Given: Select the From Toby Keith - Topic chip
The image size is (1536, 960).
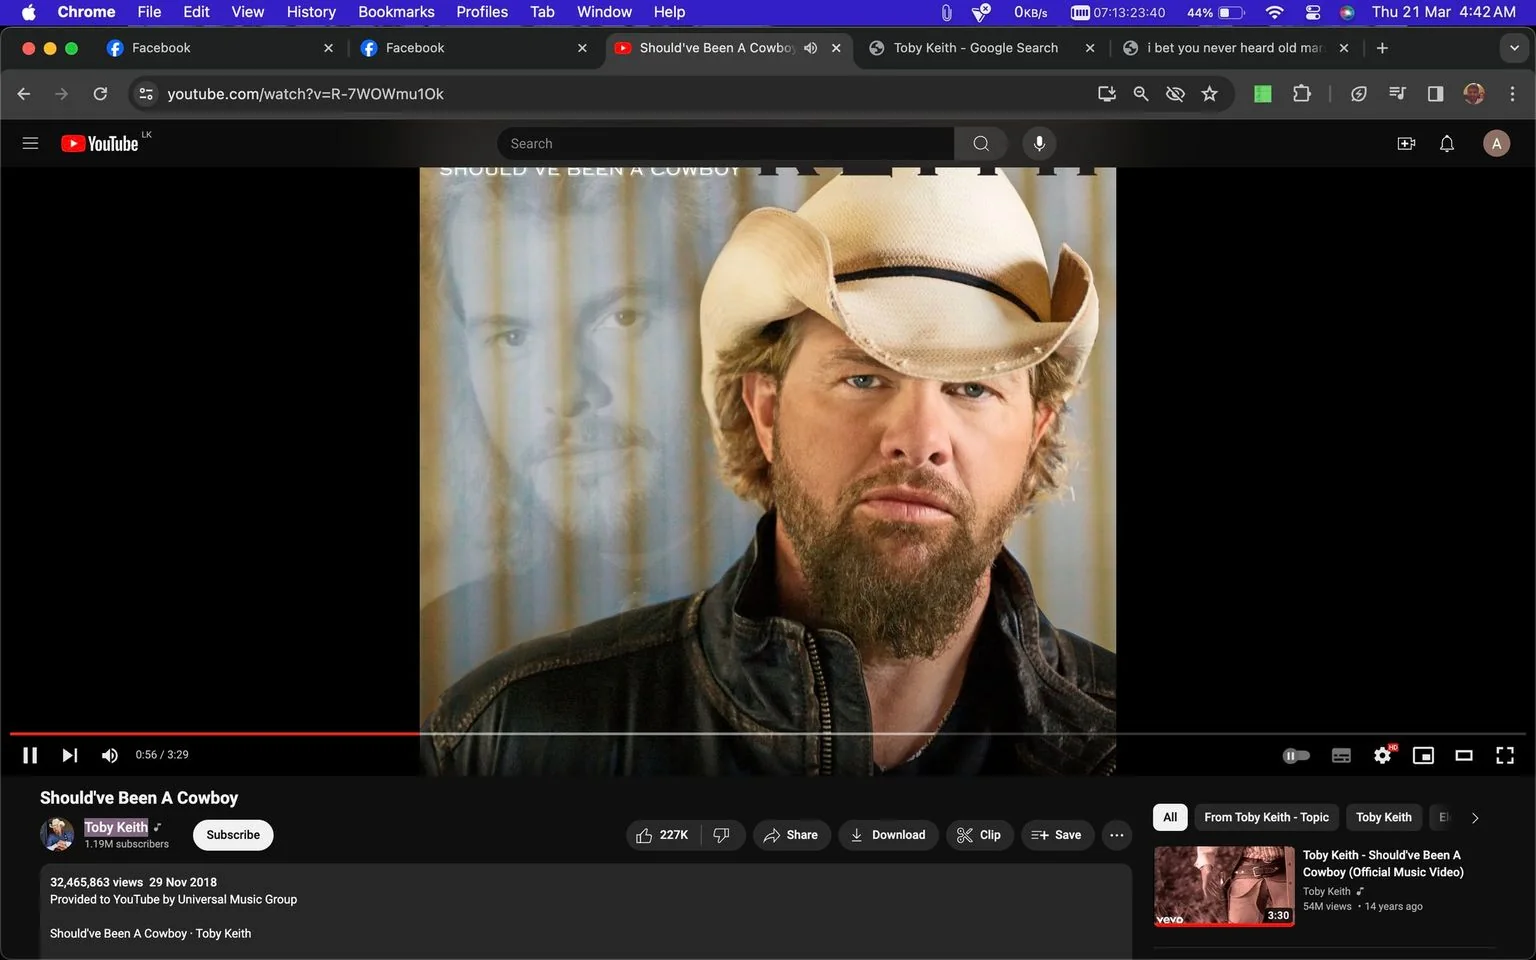Looking at the screenshot, I should (1266, 817).
